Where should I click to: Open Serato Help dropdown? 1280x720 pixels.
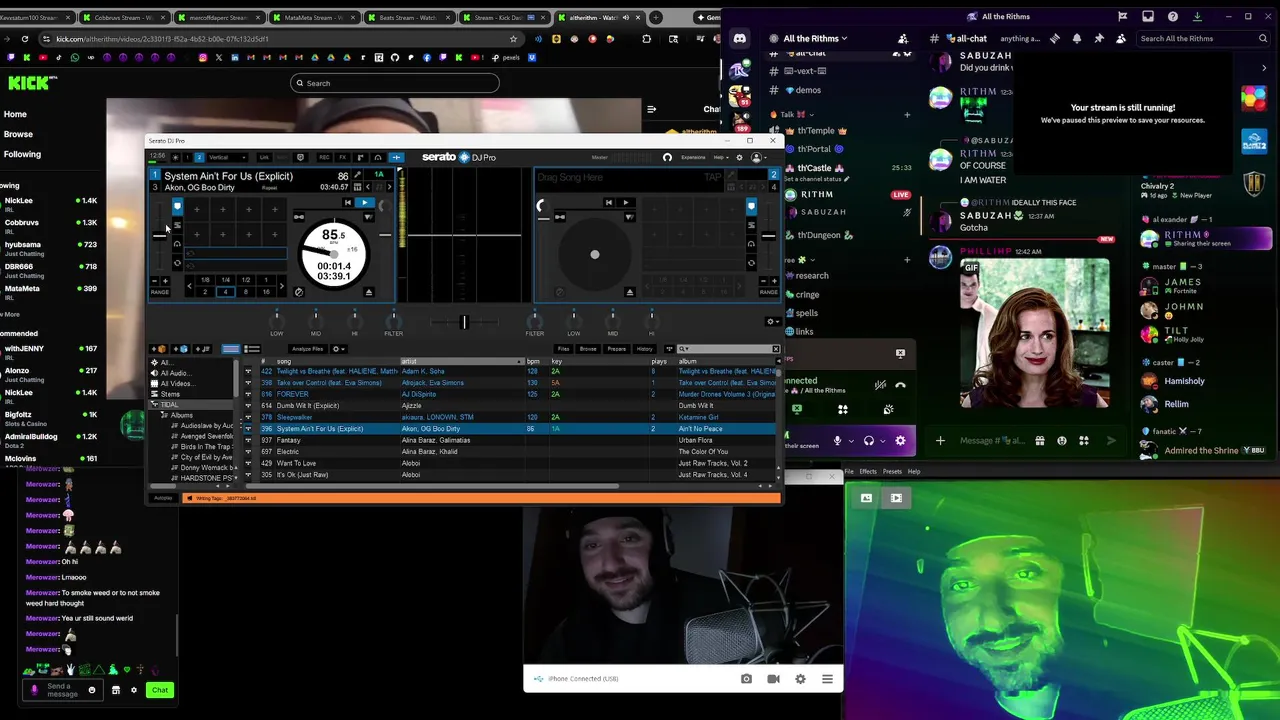(721, 157)
